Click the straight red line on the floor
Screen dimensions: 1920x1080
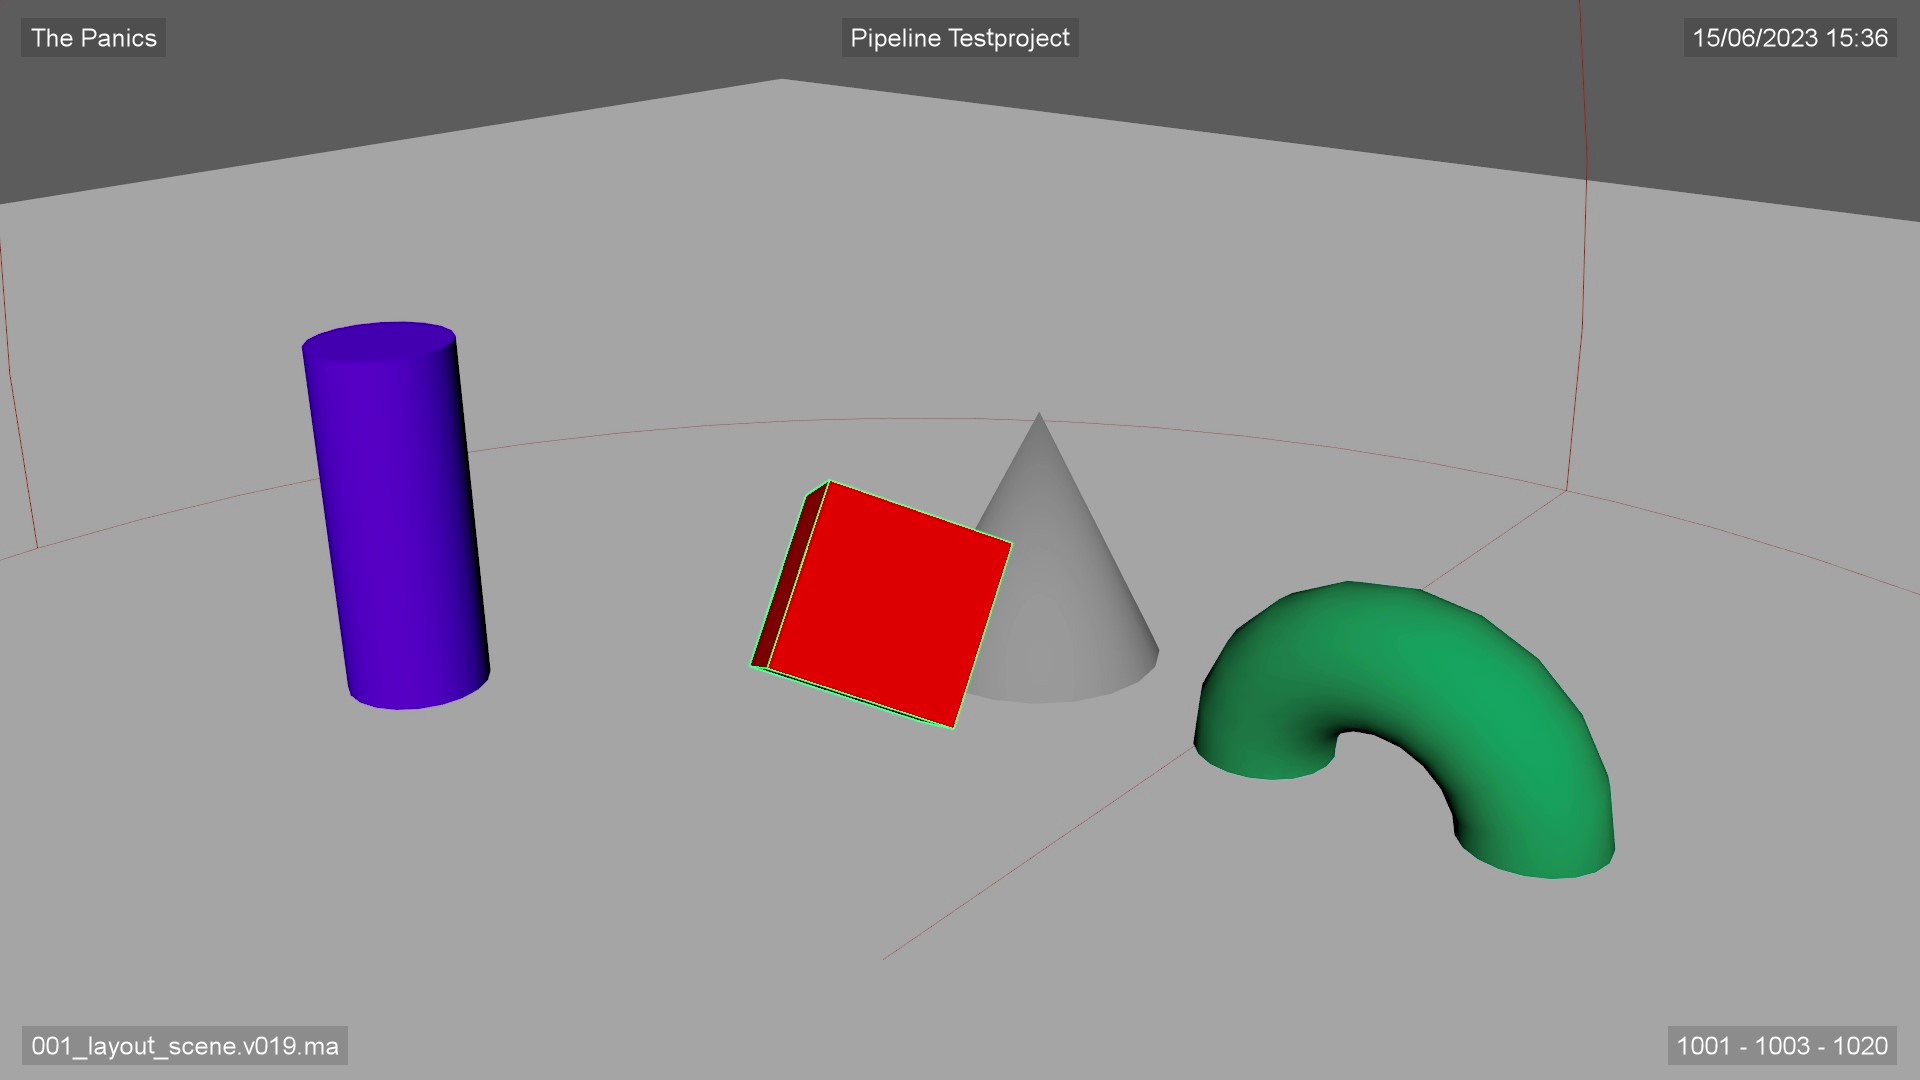(x=1040, y=853)
